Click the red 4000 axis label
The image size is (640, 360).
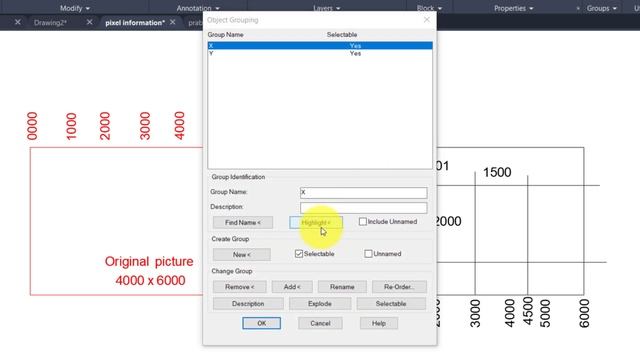pos(179,126)
